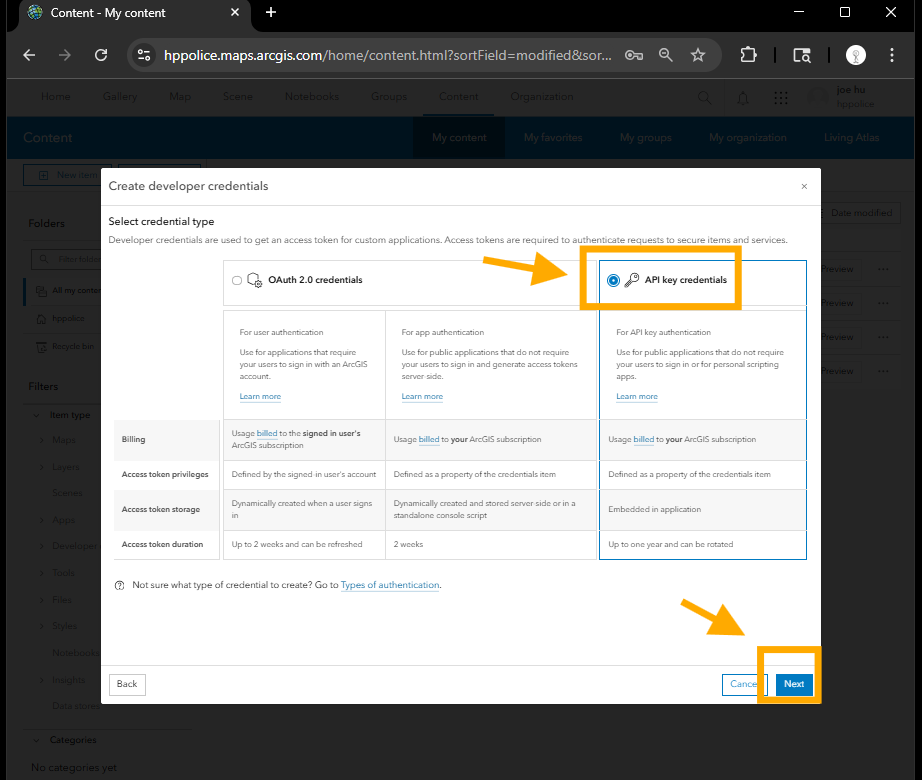
Task: Expand the Layers item type filter
Action: click(x=42, y=467)
